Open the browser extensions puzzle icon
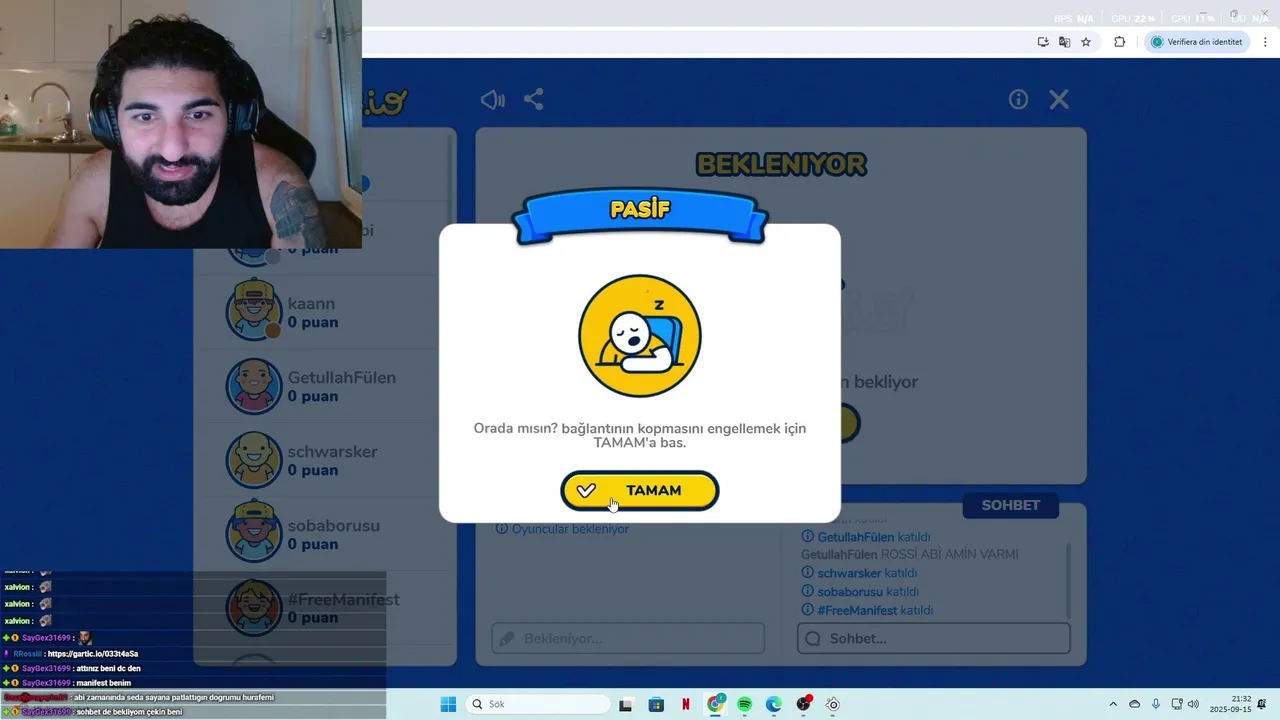The width and height of the screenshot is (1280, 720). (1119, 42)
